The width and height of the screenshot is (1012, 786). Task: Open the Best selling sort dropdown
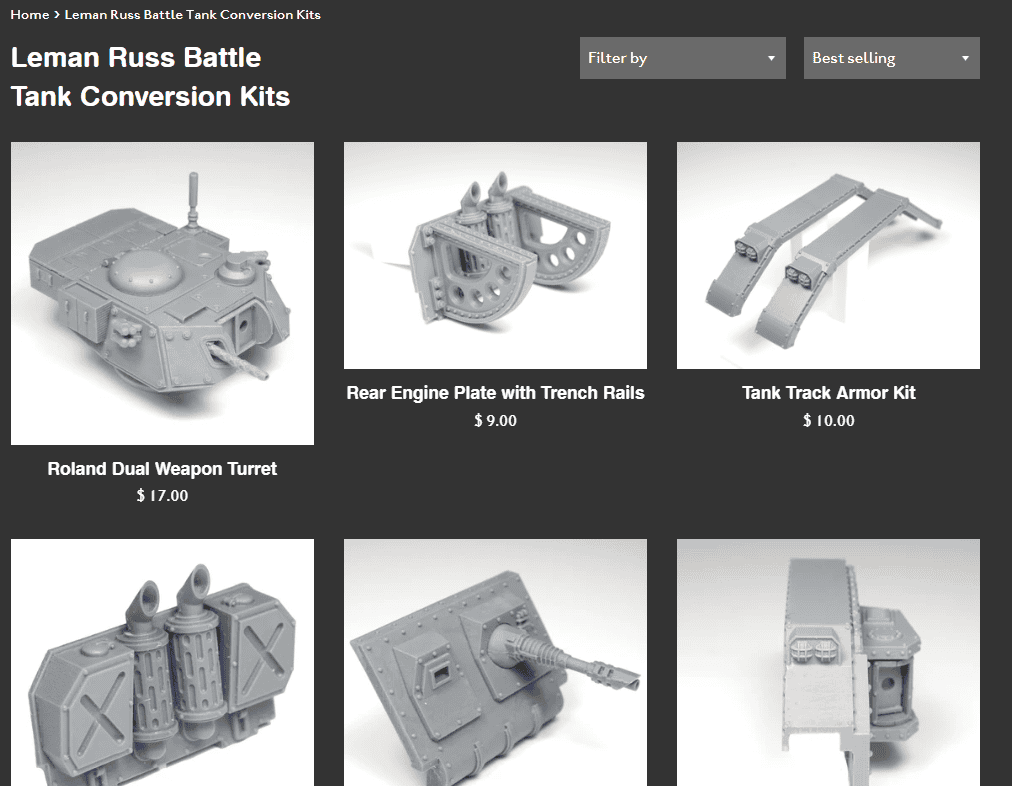click(891, 58)
